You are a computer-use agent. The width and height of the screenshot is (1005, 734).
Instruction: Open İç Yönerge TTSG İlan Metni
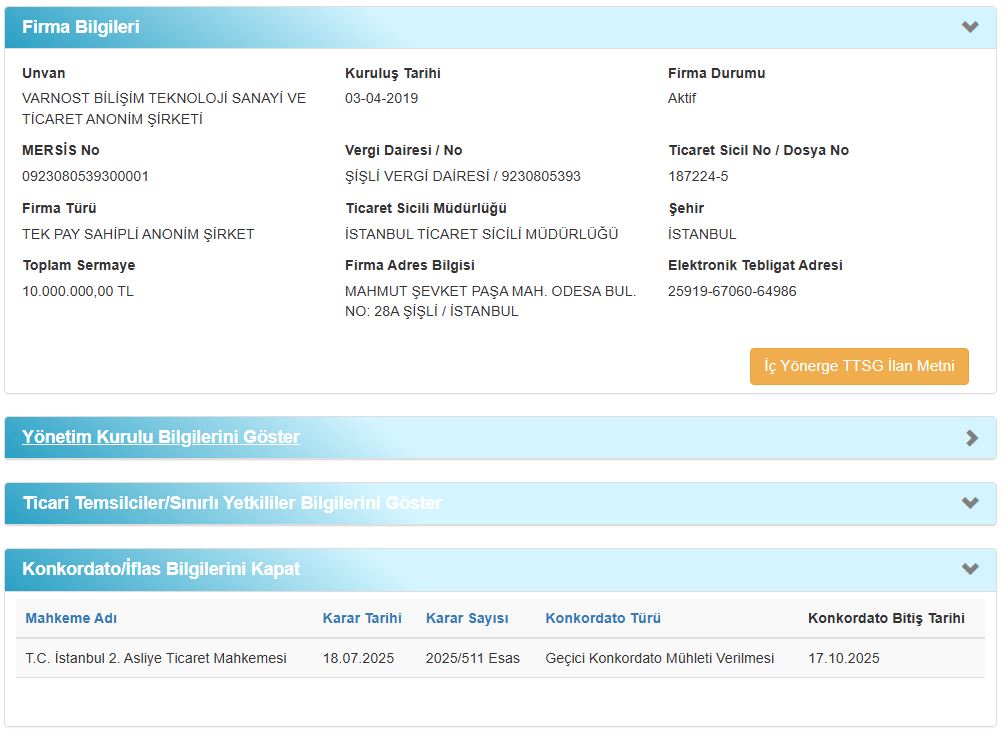click(859, 366)
